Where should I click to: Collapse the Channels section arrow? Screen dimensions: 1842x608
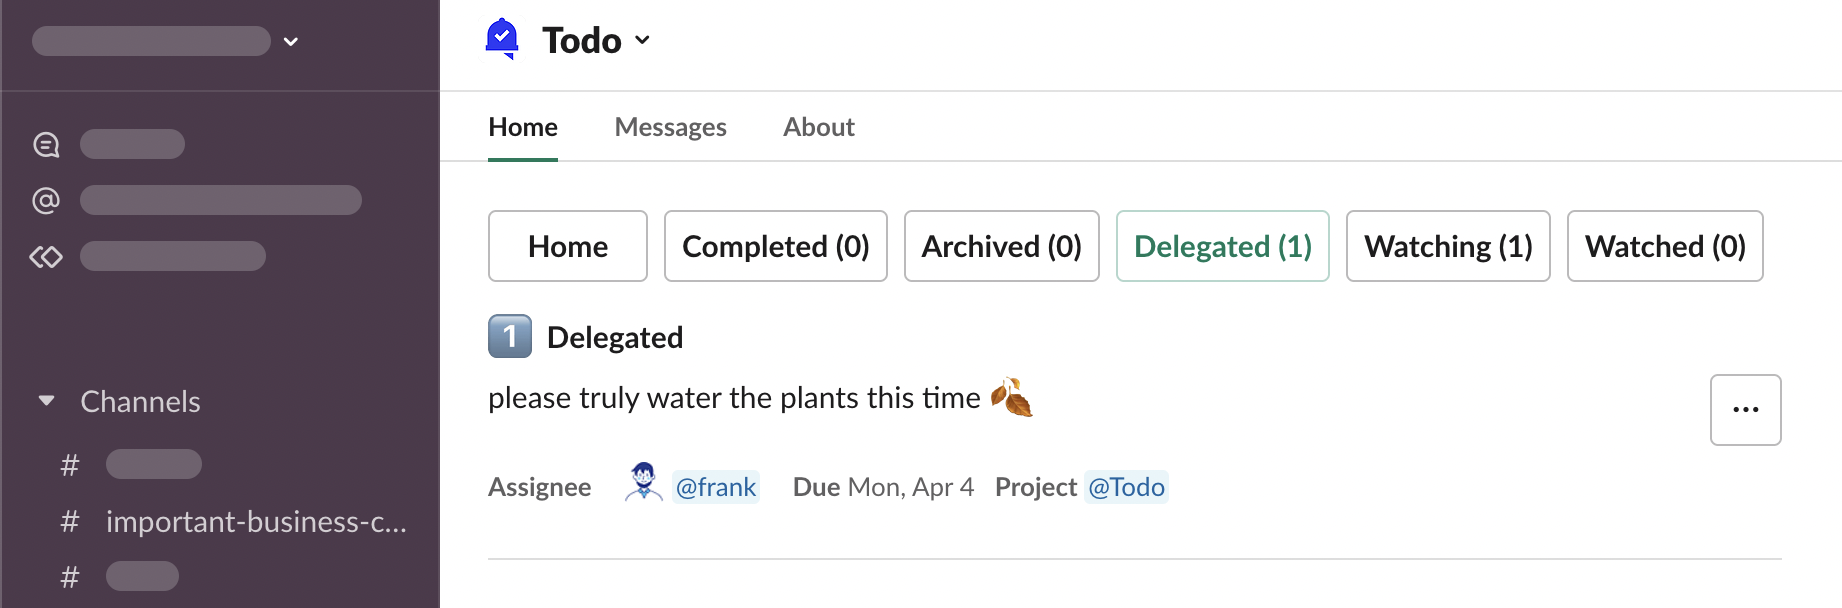click(x=46, y=401)
